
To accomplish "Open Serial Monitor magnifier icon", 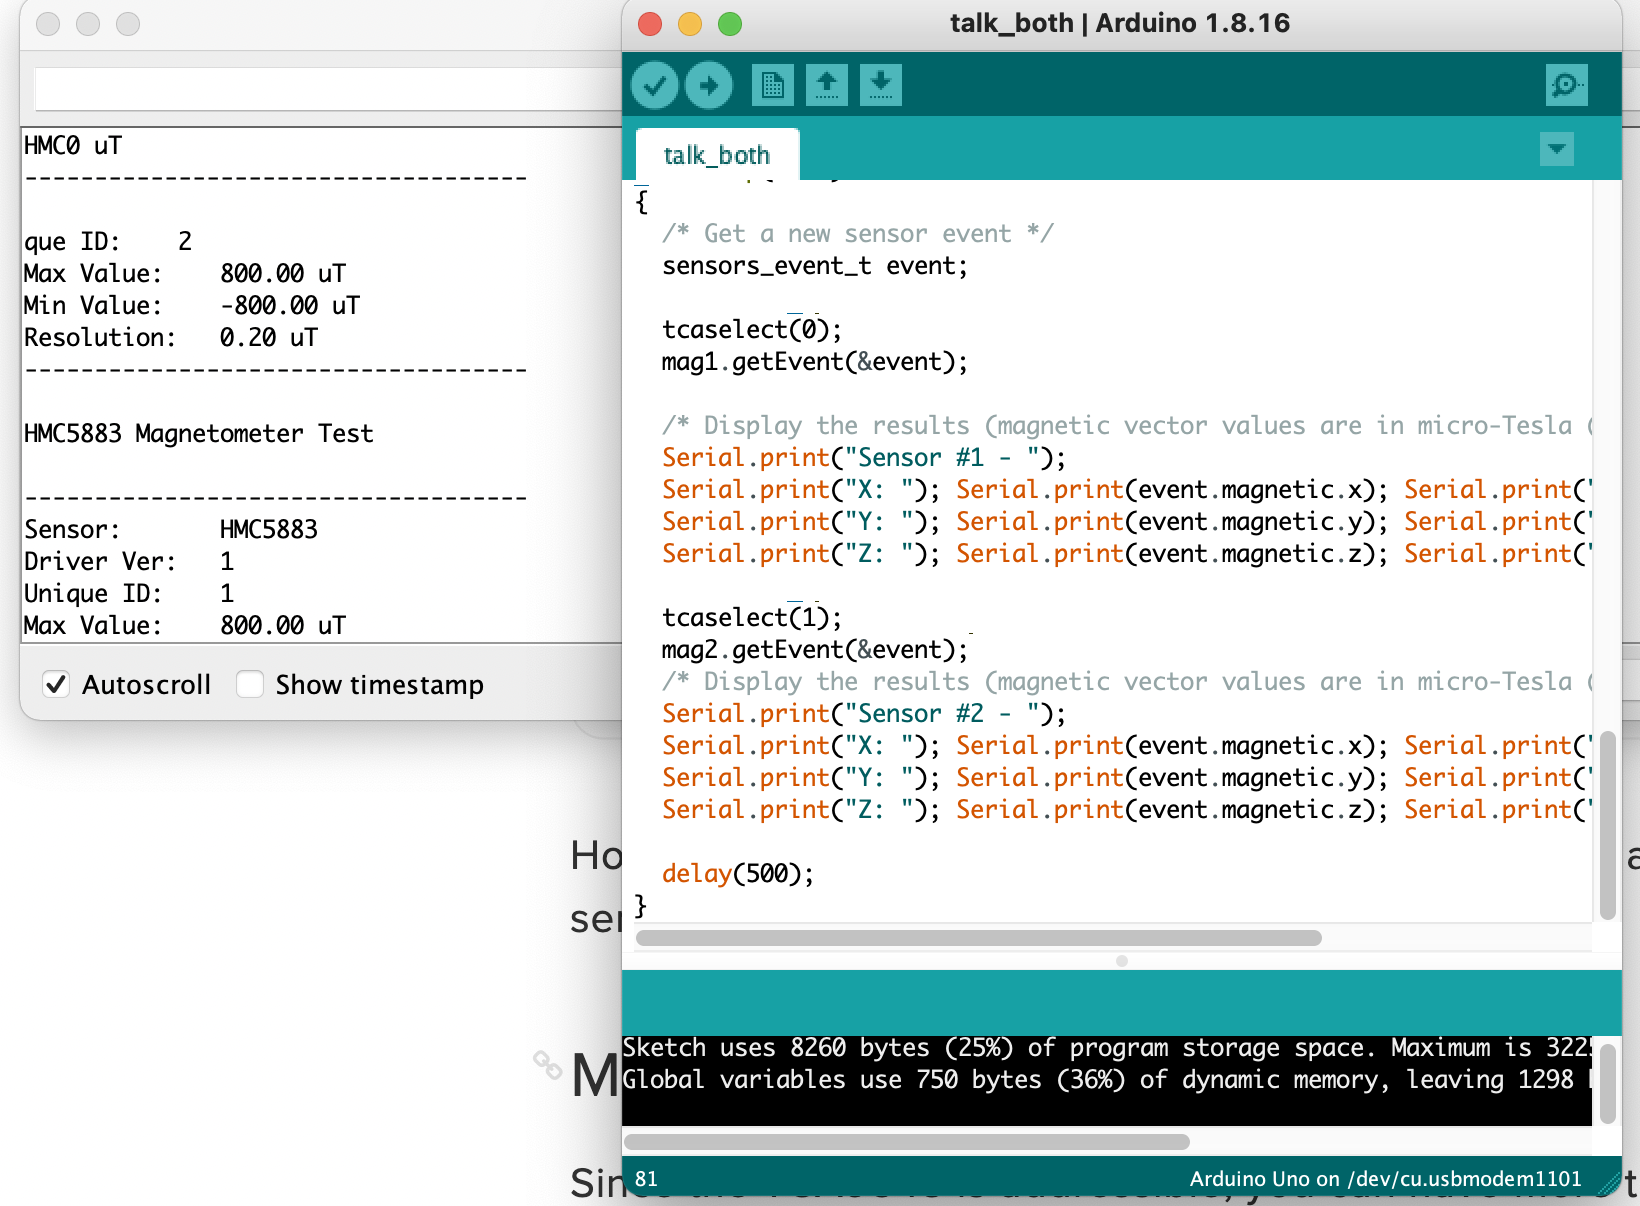I will [x=1565, y=85].
